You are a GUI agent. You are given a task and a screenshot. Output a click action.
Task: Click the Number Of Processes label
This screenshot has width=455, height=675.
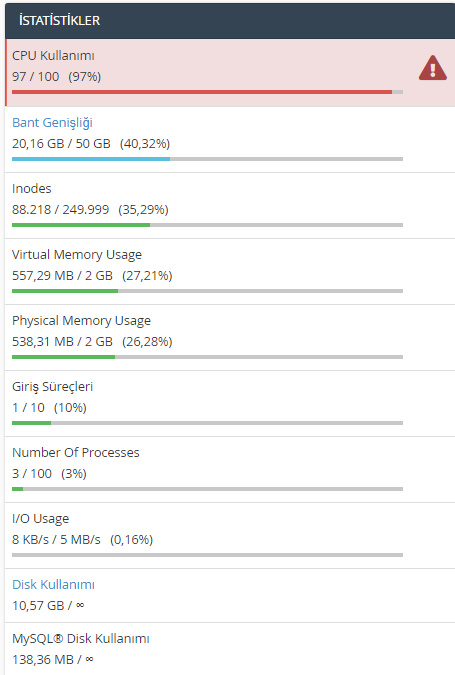coord(76,452)
